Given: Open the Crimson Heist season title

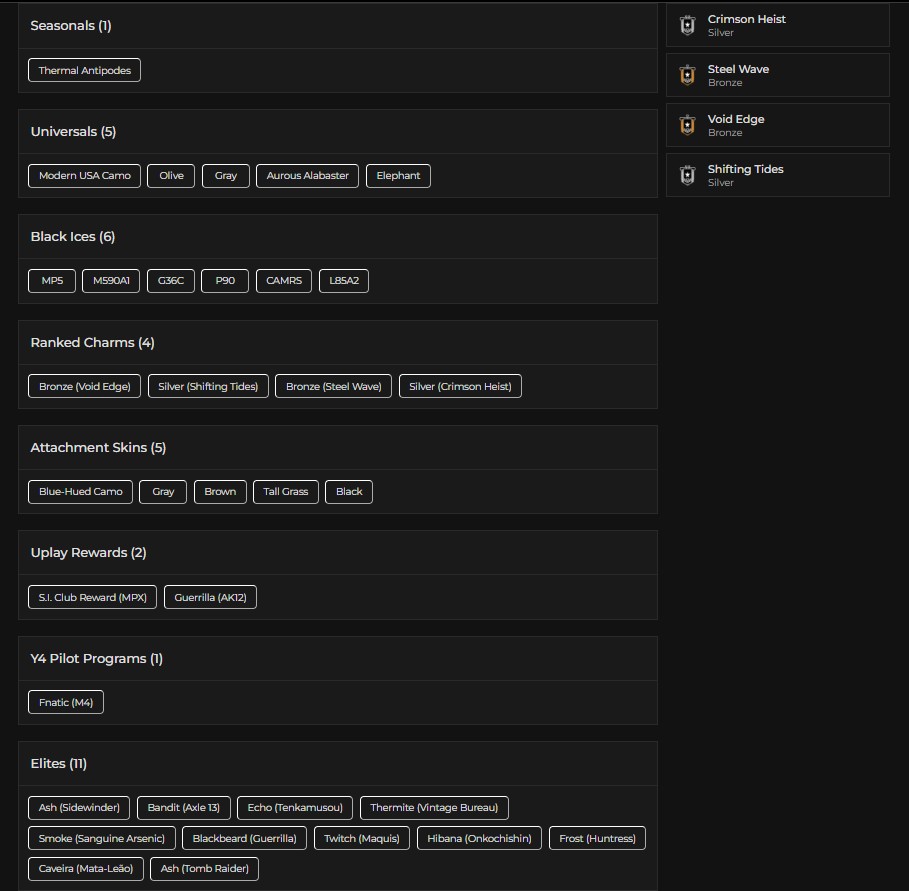Looking at the screenshot, I should point(746,19).
